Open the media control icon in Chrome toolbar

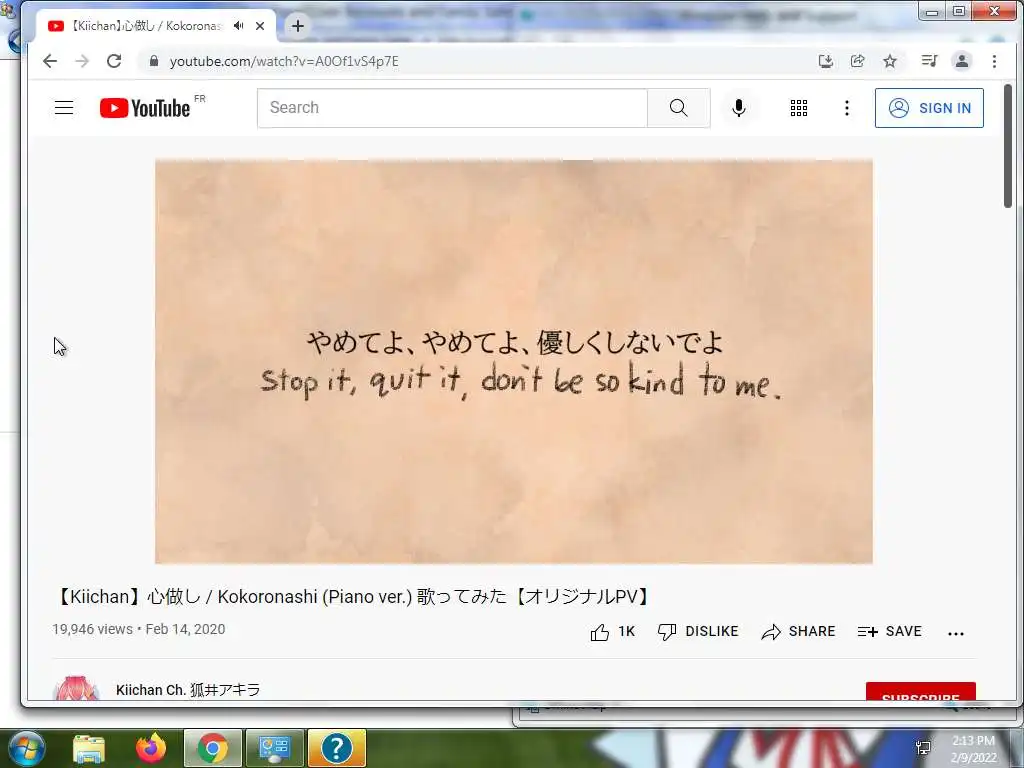coord(929,61)
